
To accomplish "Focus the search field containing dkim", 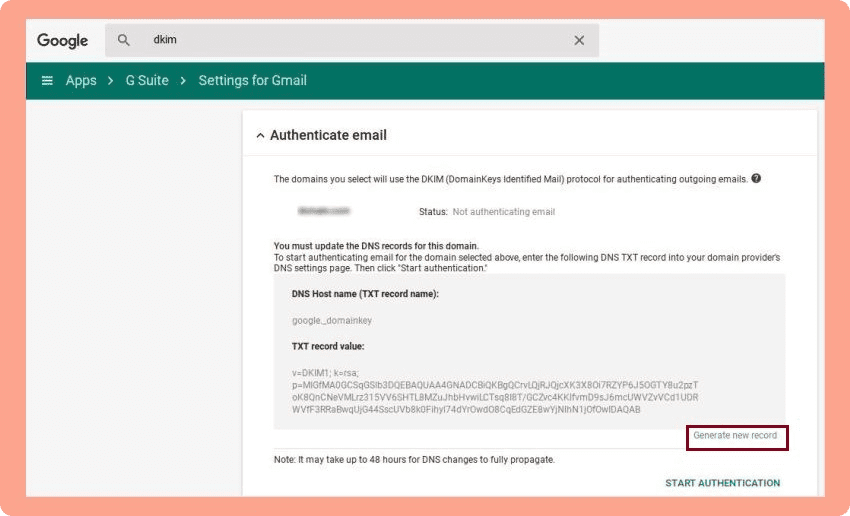I will pos(352,40).
